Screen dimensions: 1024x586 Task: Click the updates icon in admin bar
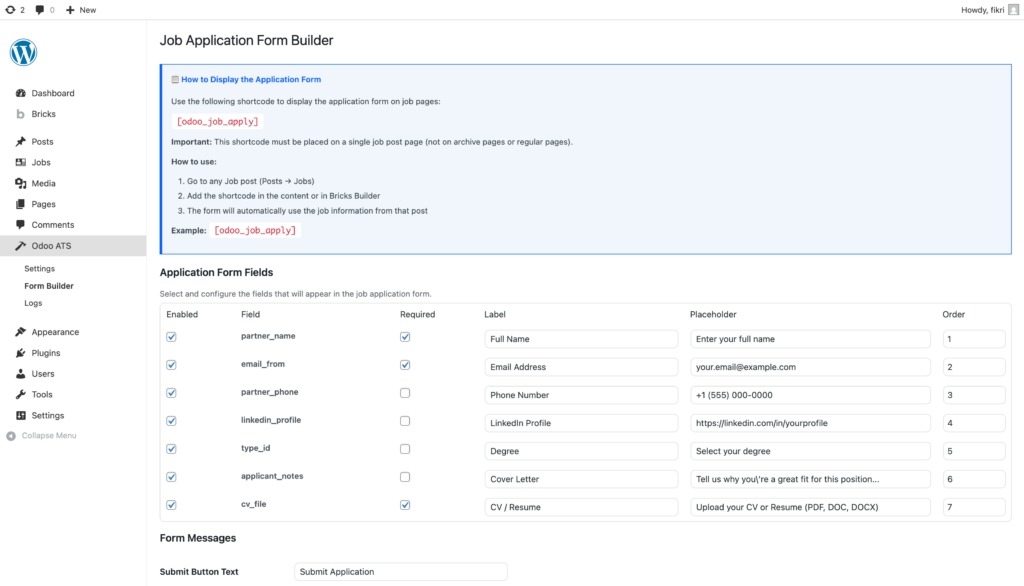10,9
